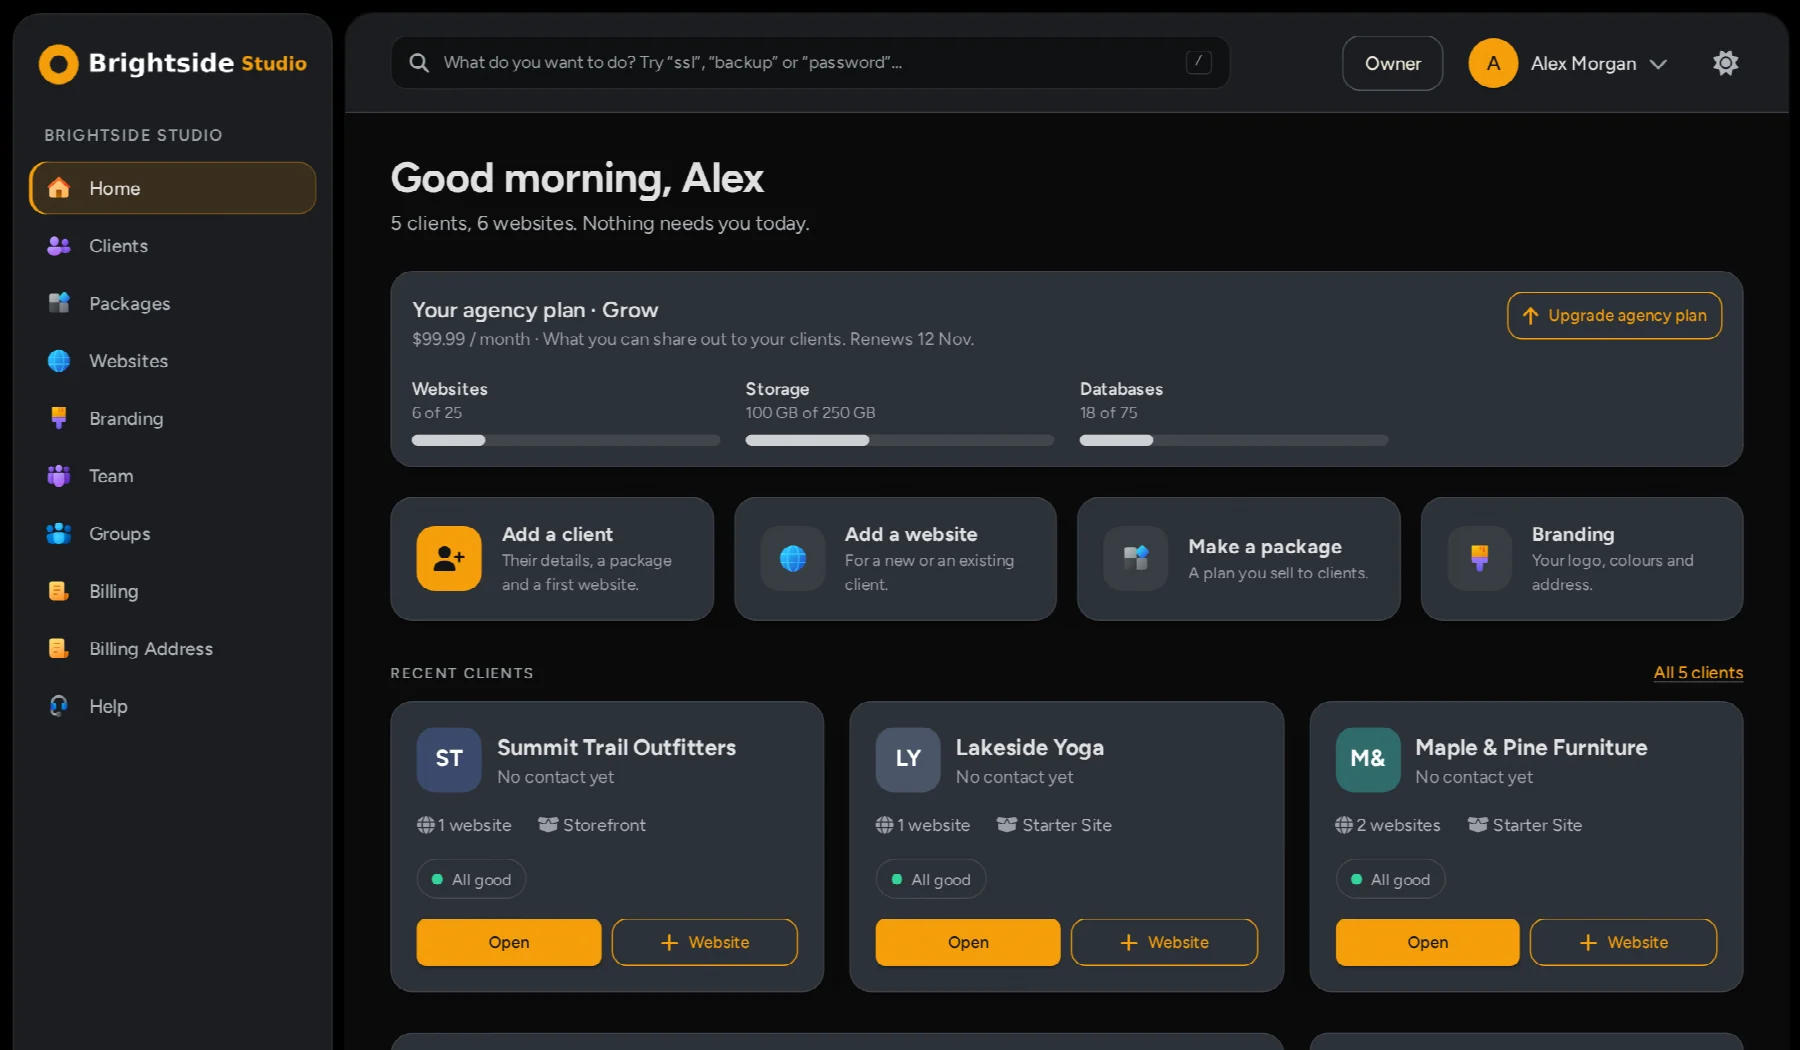Click the Add a website globe icon
Viewport: 1800px width, 1050px height.
tap(793, 559)
